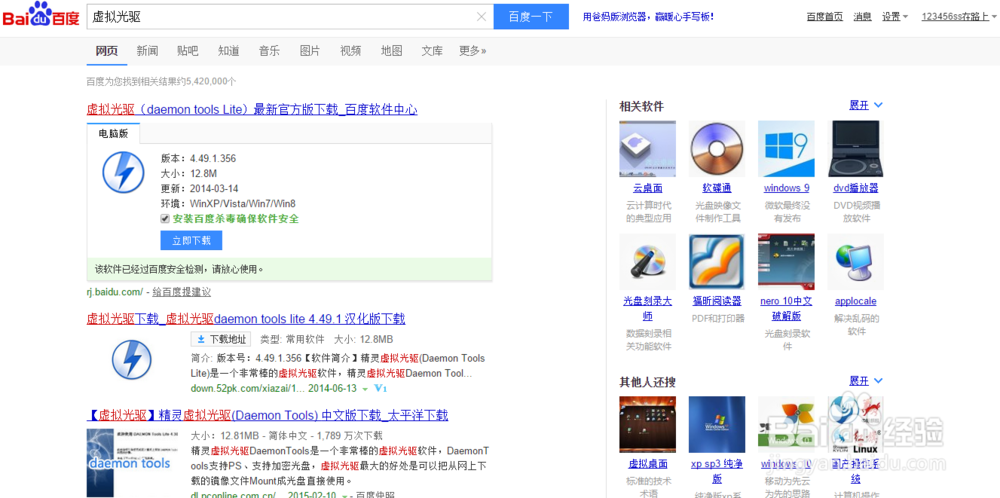The height and width of the screenshot is (498, 1000).
Task: Open applocale software icon
Action: tap(855, 261)
